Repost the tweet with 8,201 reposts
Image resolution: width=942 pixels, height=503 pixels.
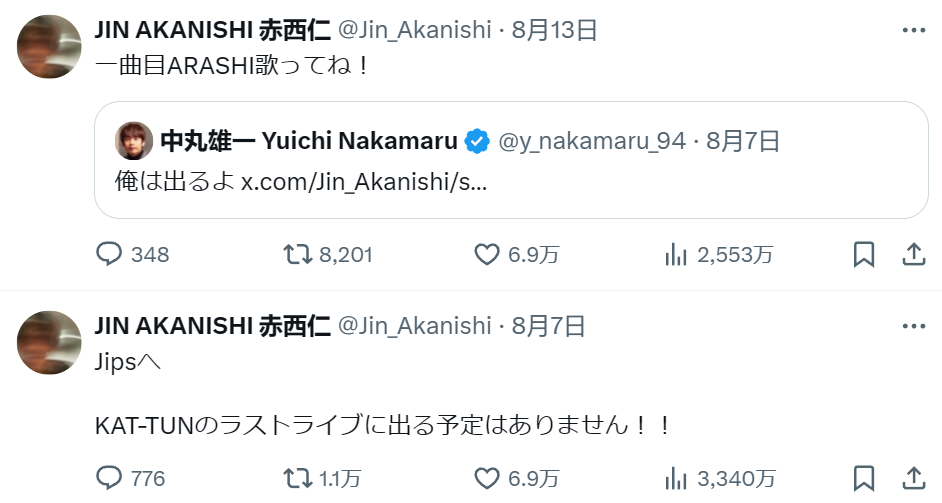click(297, 255)
